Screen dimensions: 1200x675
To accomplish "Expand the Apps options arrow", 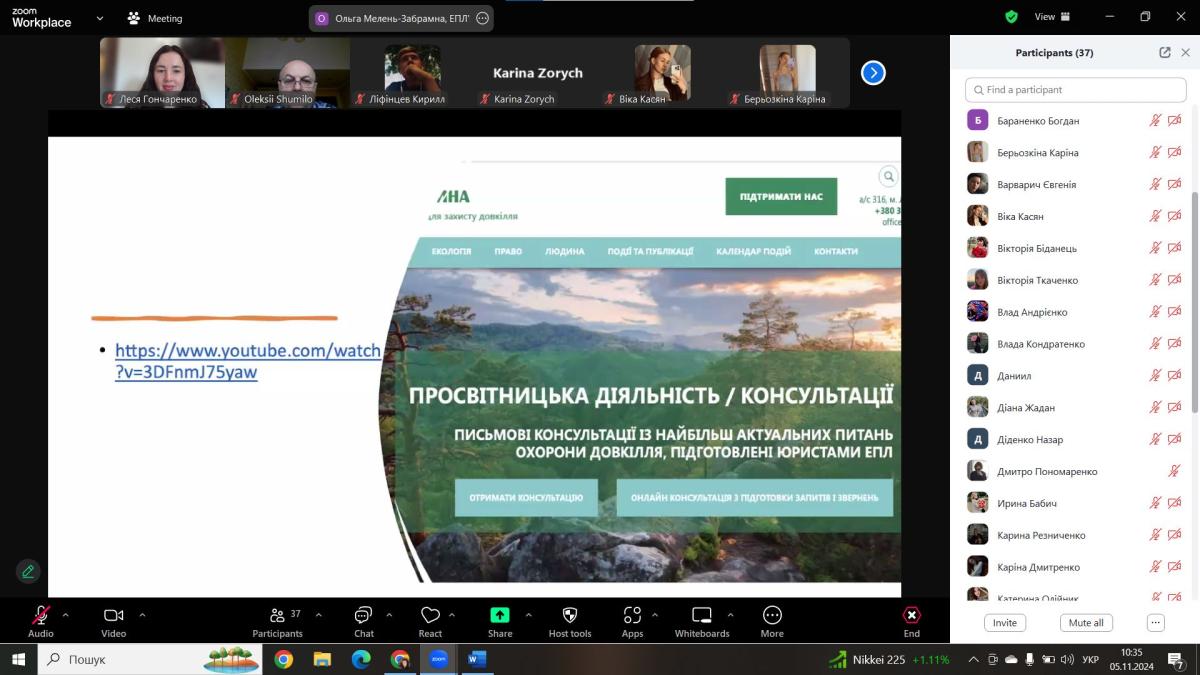I will (x=655, y=615).
